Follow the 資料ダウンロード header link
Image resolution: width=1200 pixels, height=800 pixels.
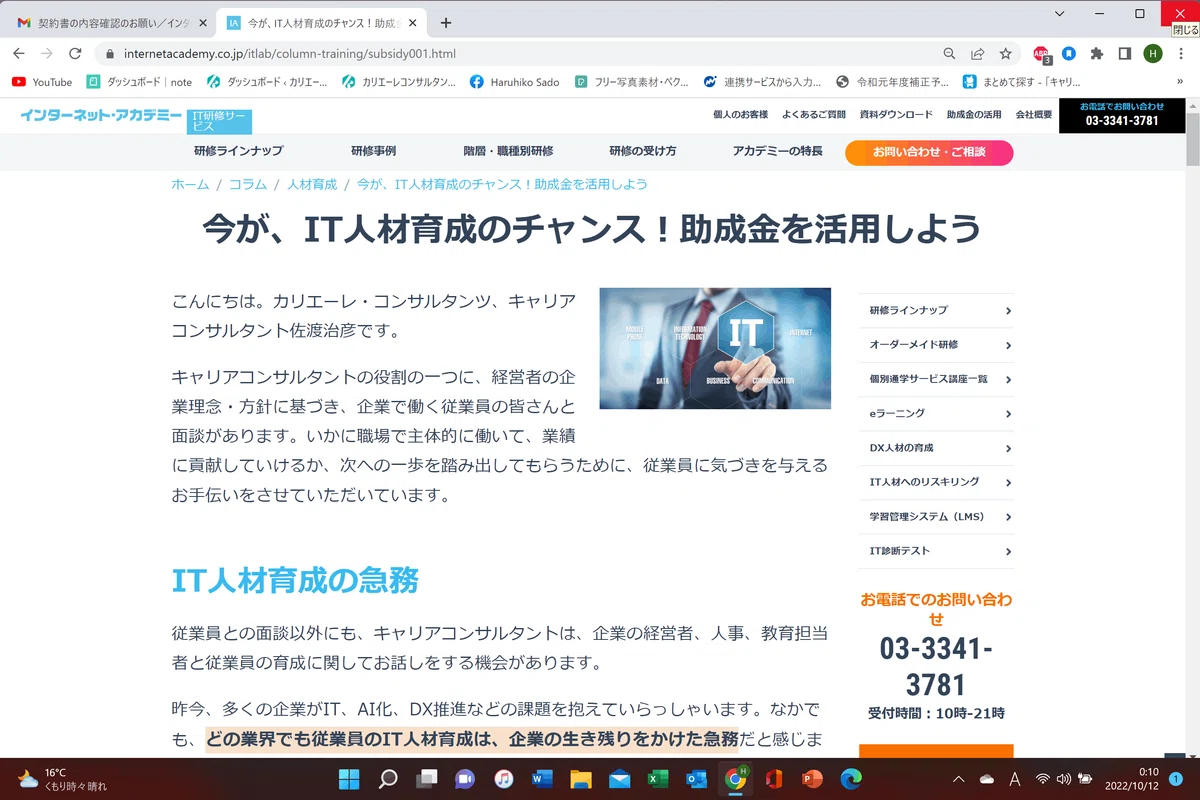pos(896,115)
